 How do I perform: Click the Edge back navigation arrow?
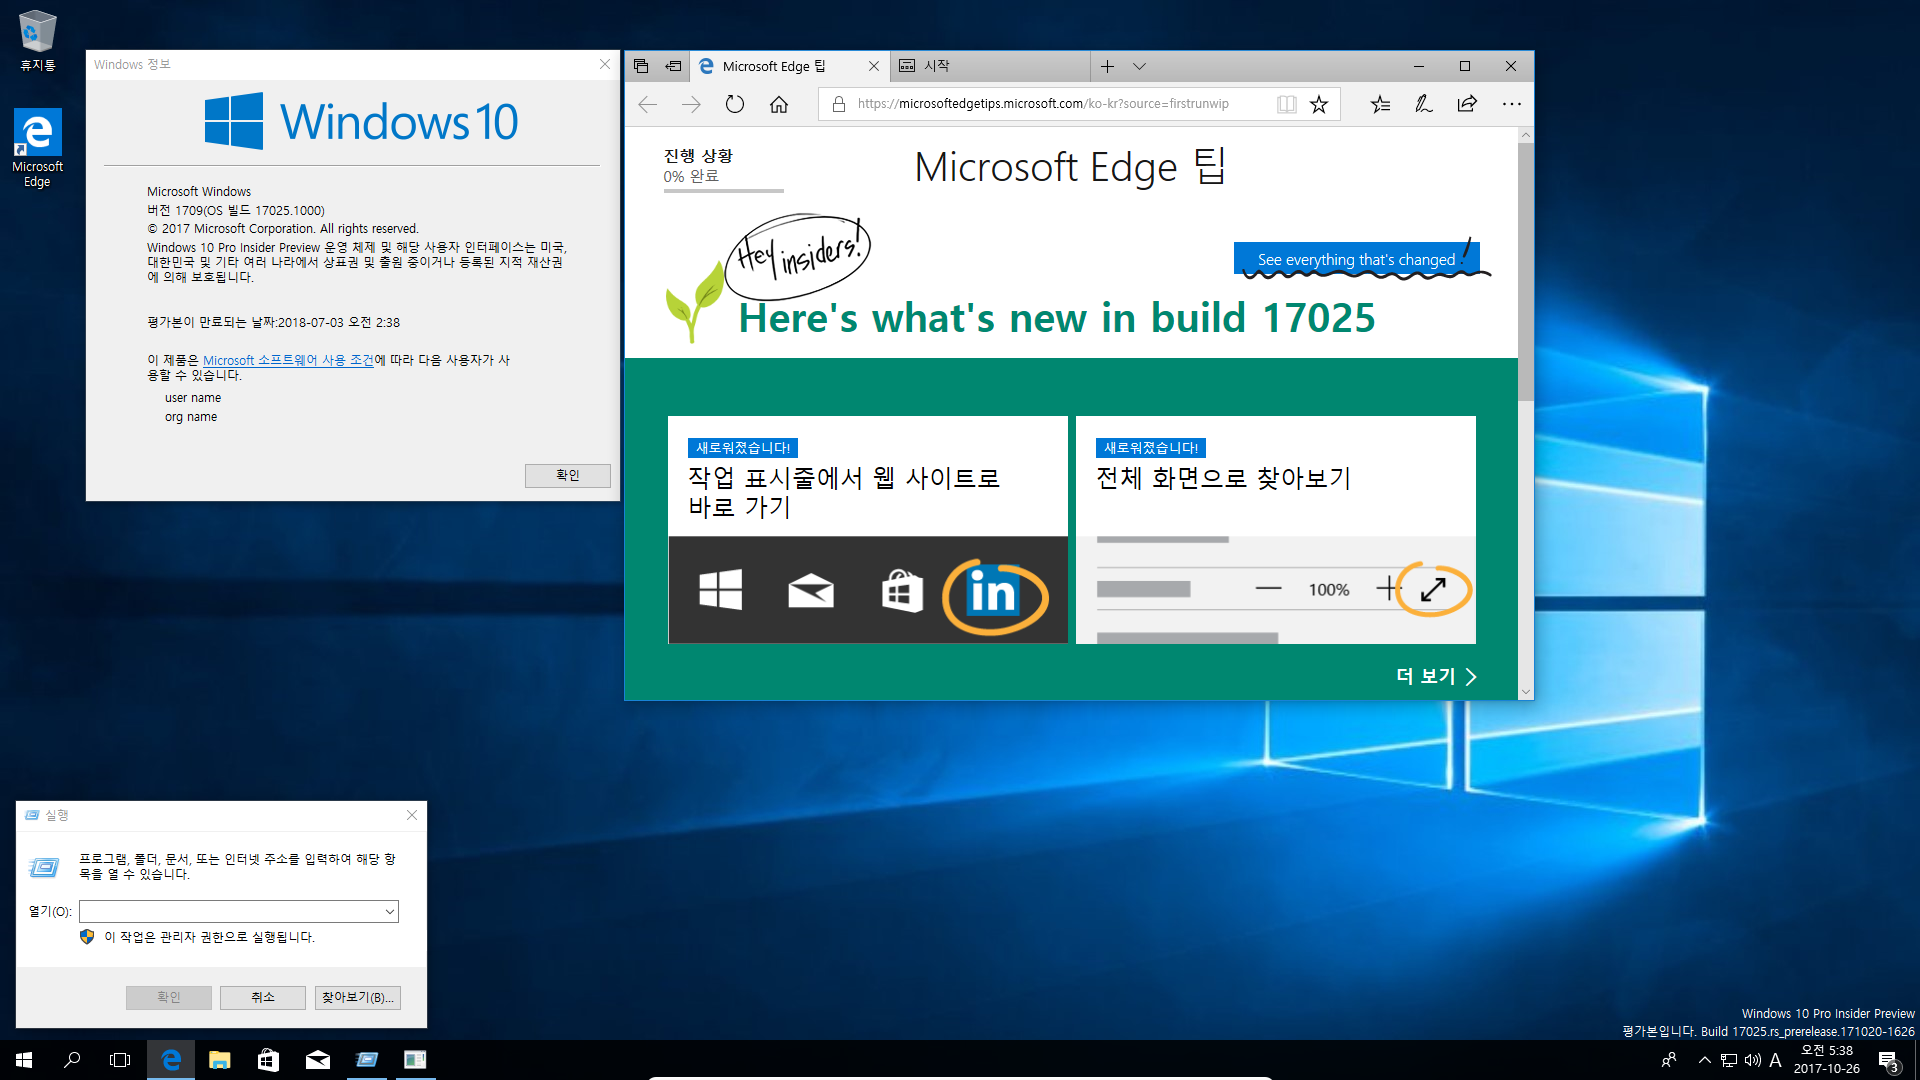point(648,104)
